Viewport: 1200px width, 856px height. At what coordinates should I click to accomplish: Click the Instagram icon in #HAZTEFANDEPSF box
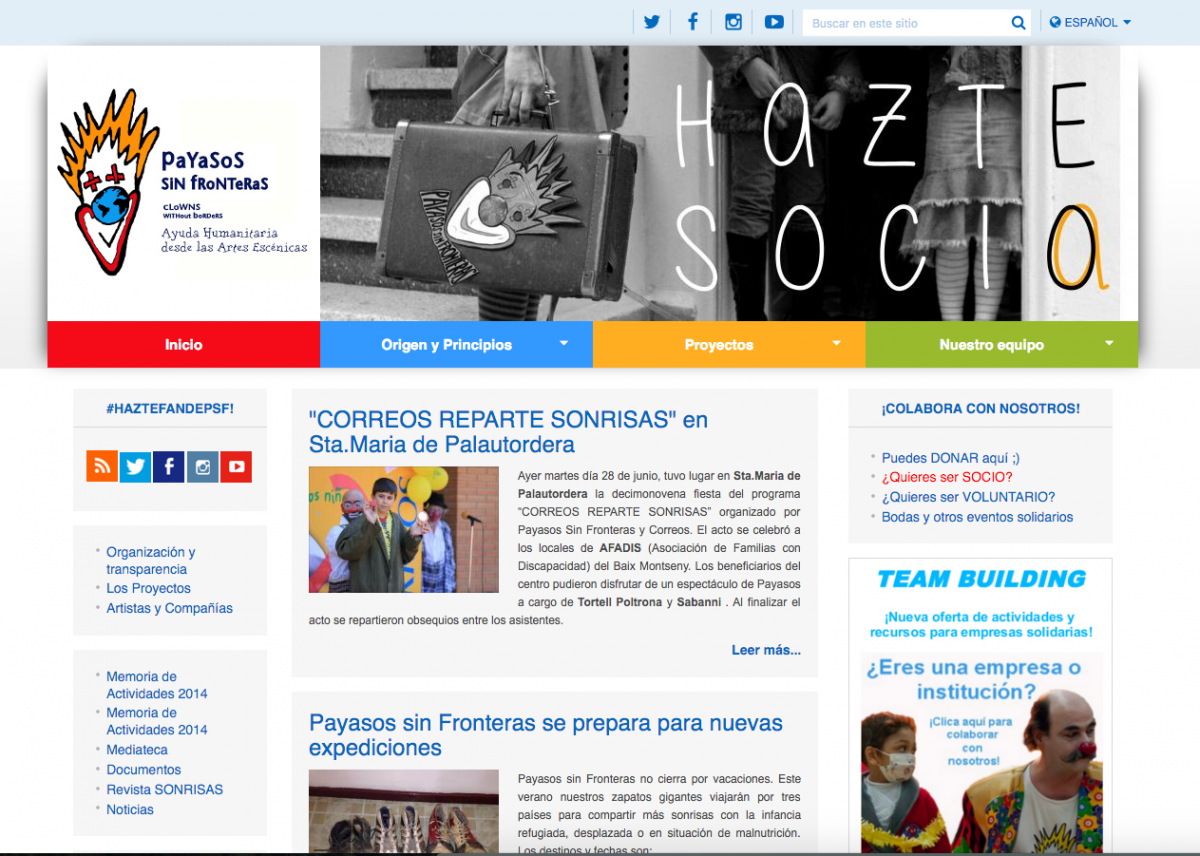click(203, 466)
